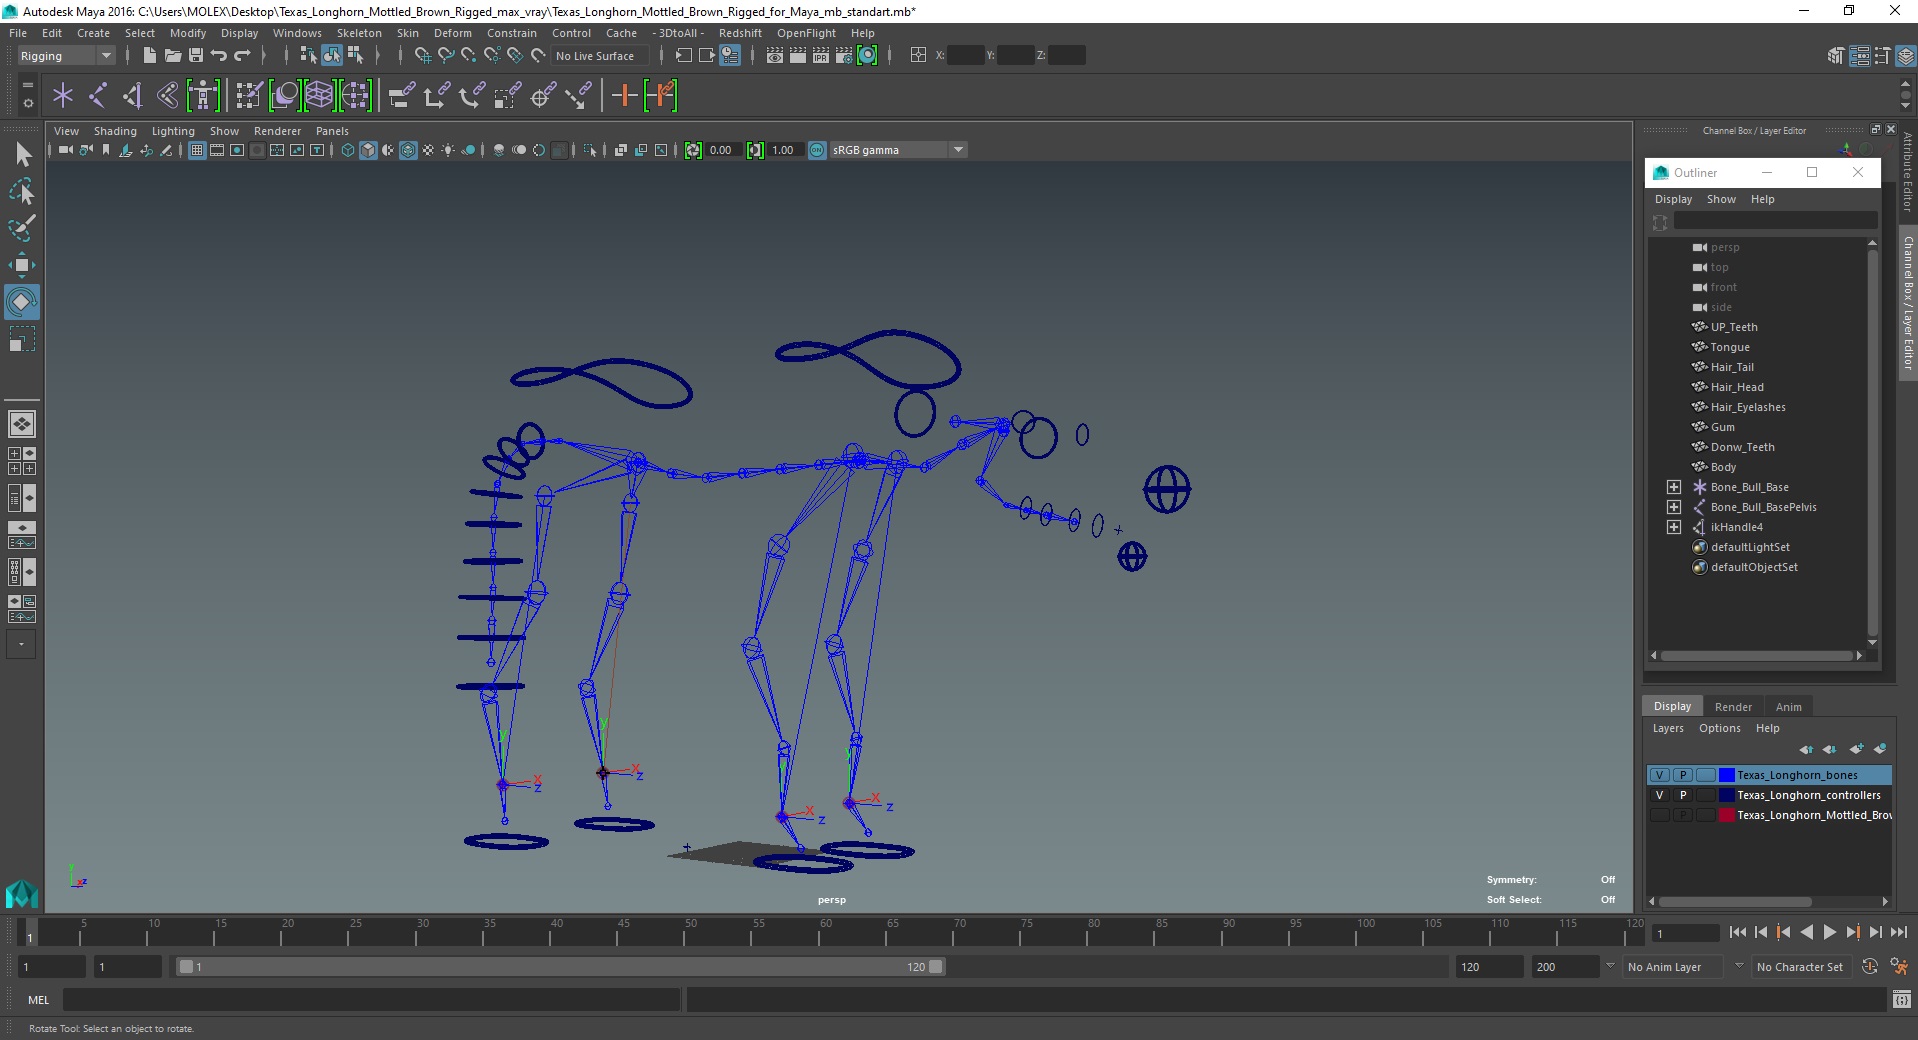Redo the last undone action

pyautogui.click(x=241, y=56)
